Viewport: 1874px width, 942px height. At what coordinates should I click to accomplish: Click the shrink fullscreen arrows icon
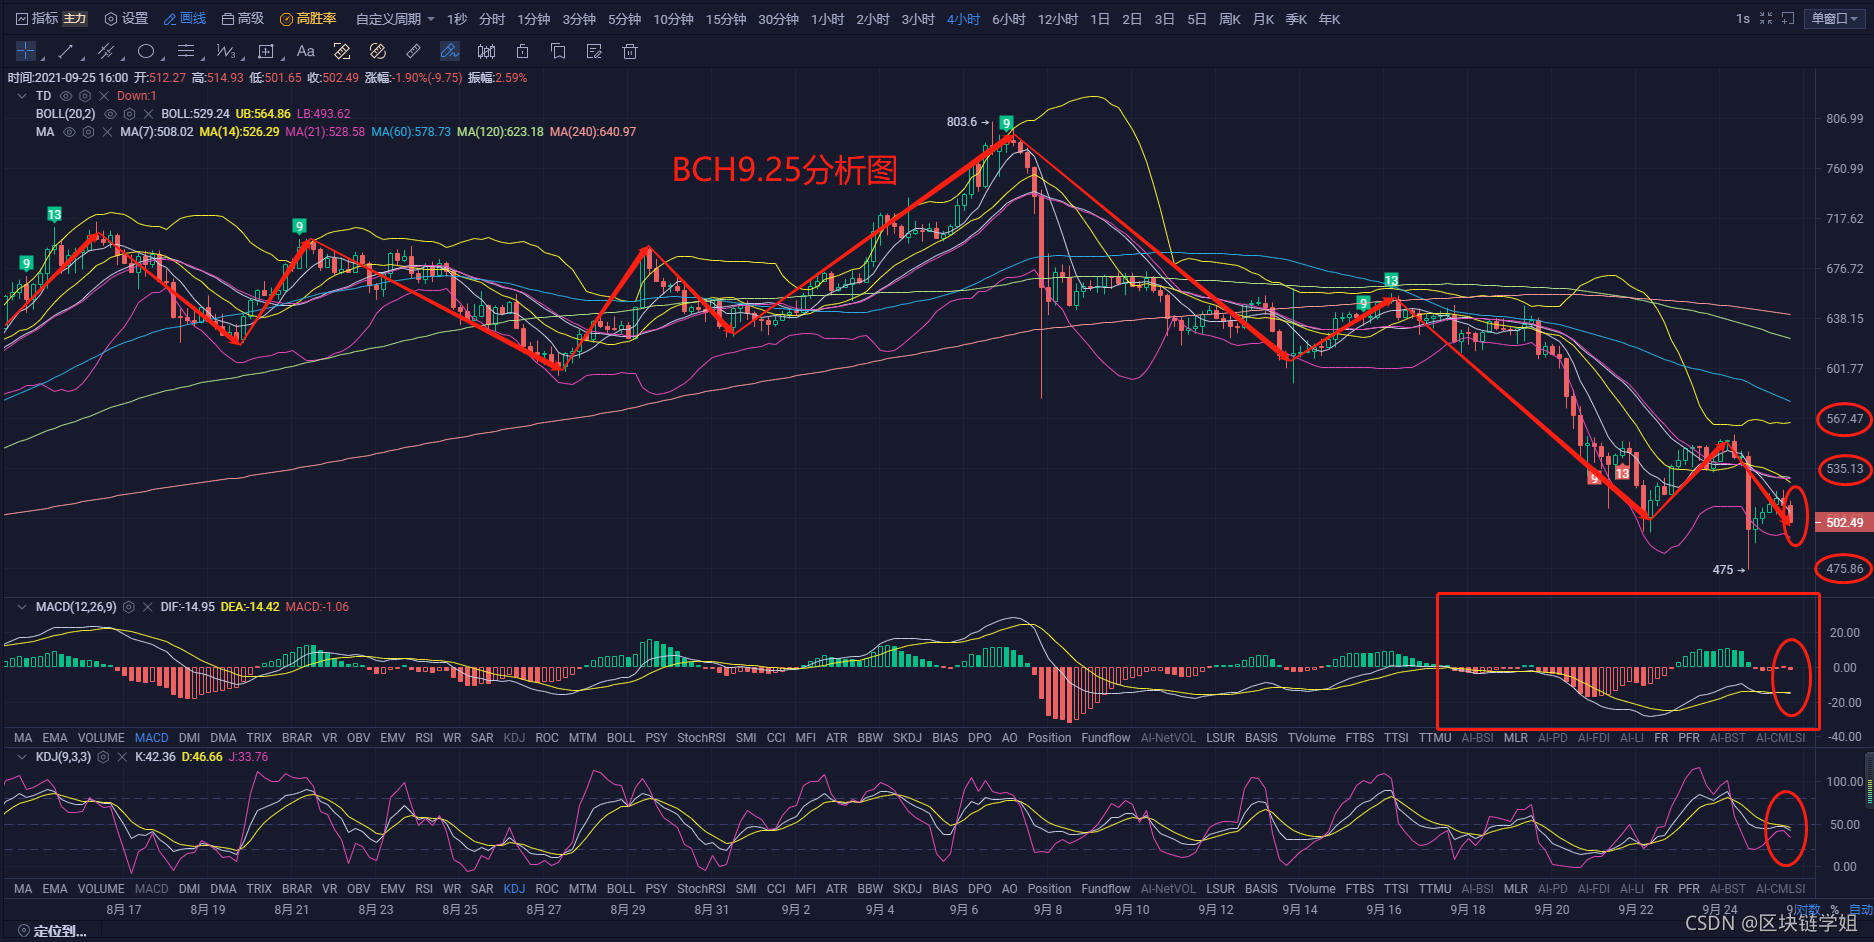click(1766, 19)
